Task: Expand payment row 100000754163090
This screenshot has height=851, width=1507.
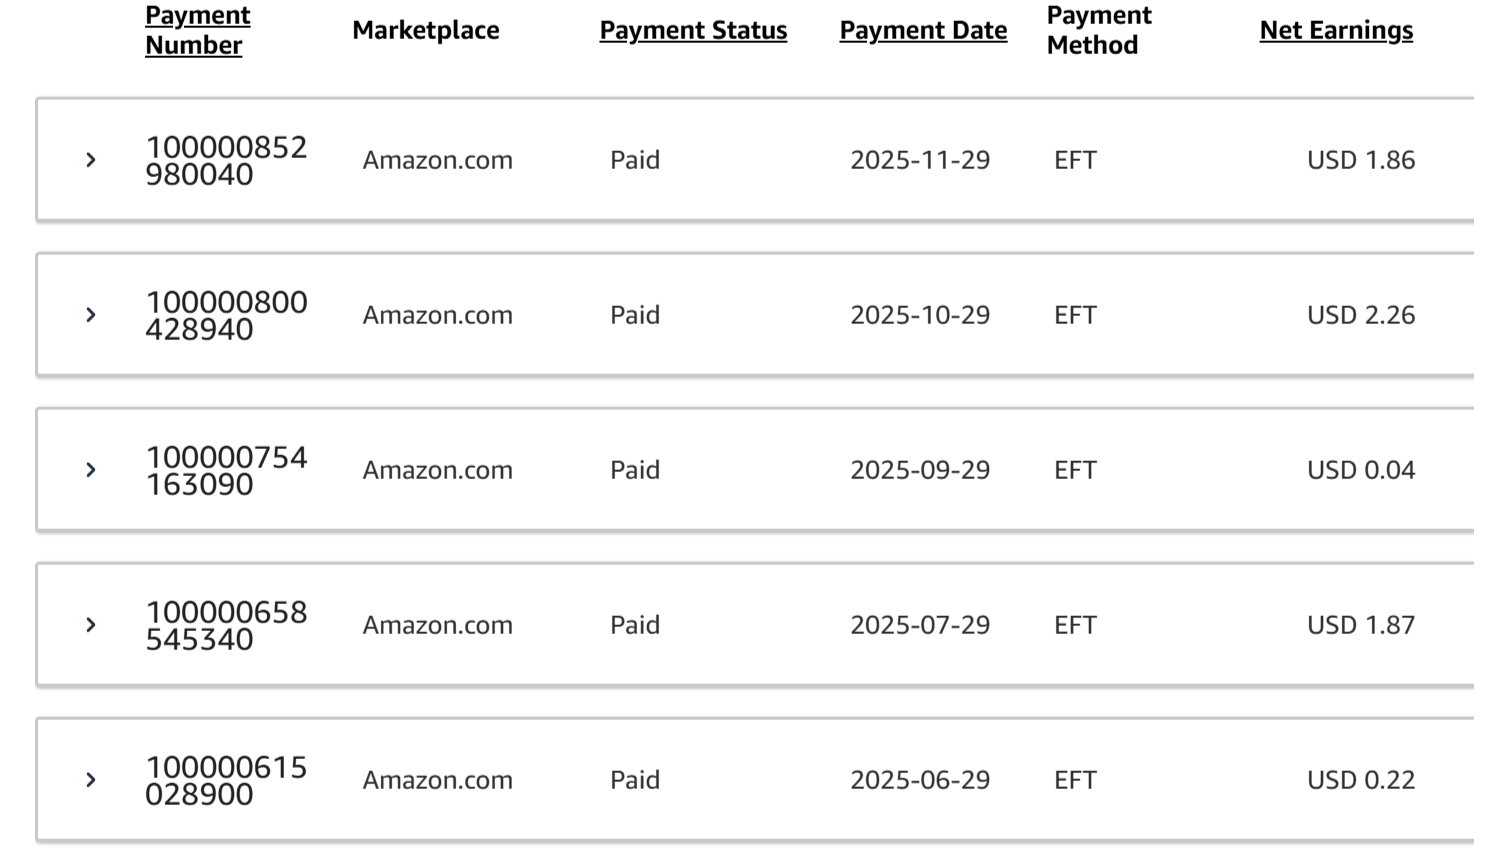Action: (91, 470)
